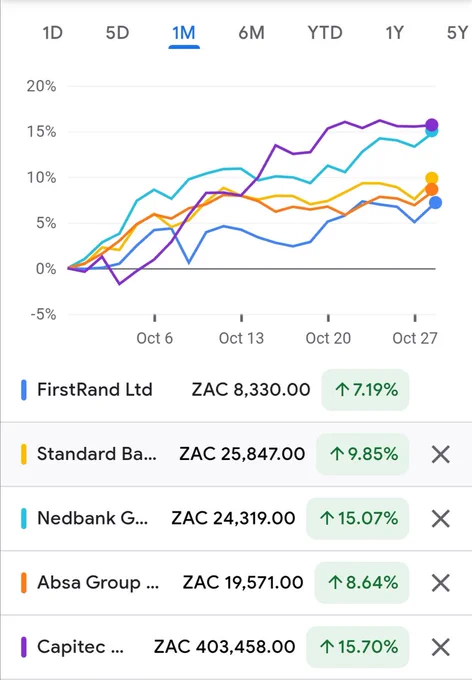The image size is (472, 680).
Task: Switch to the 1D time range tab
Action: point(52,33)
